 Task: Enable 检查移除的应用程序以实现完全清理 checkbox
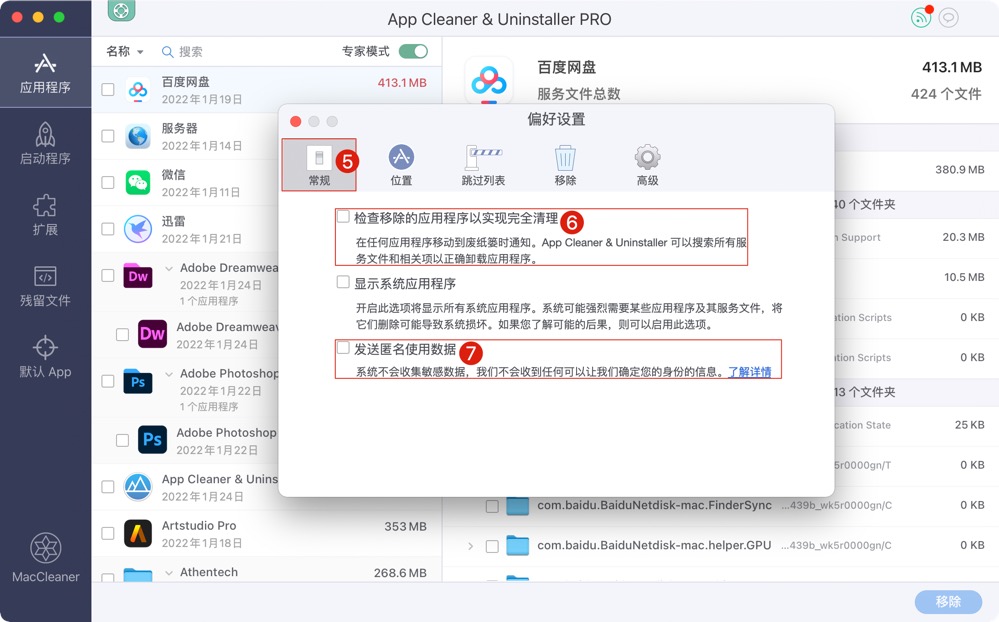coord(343,217)
